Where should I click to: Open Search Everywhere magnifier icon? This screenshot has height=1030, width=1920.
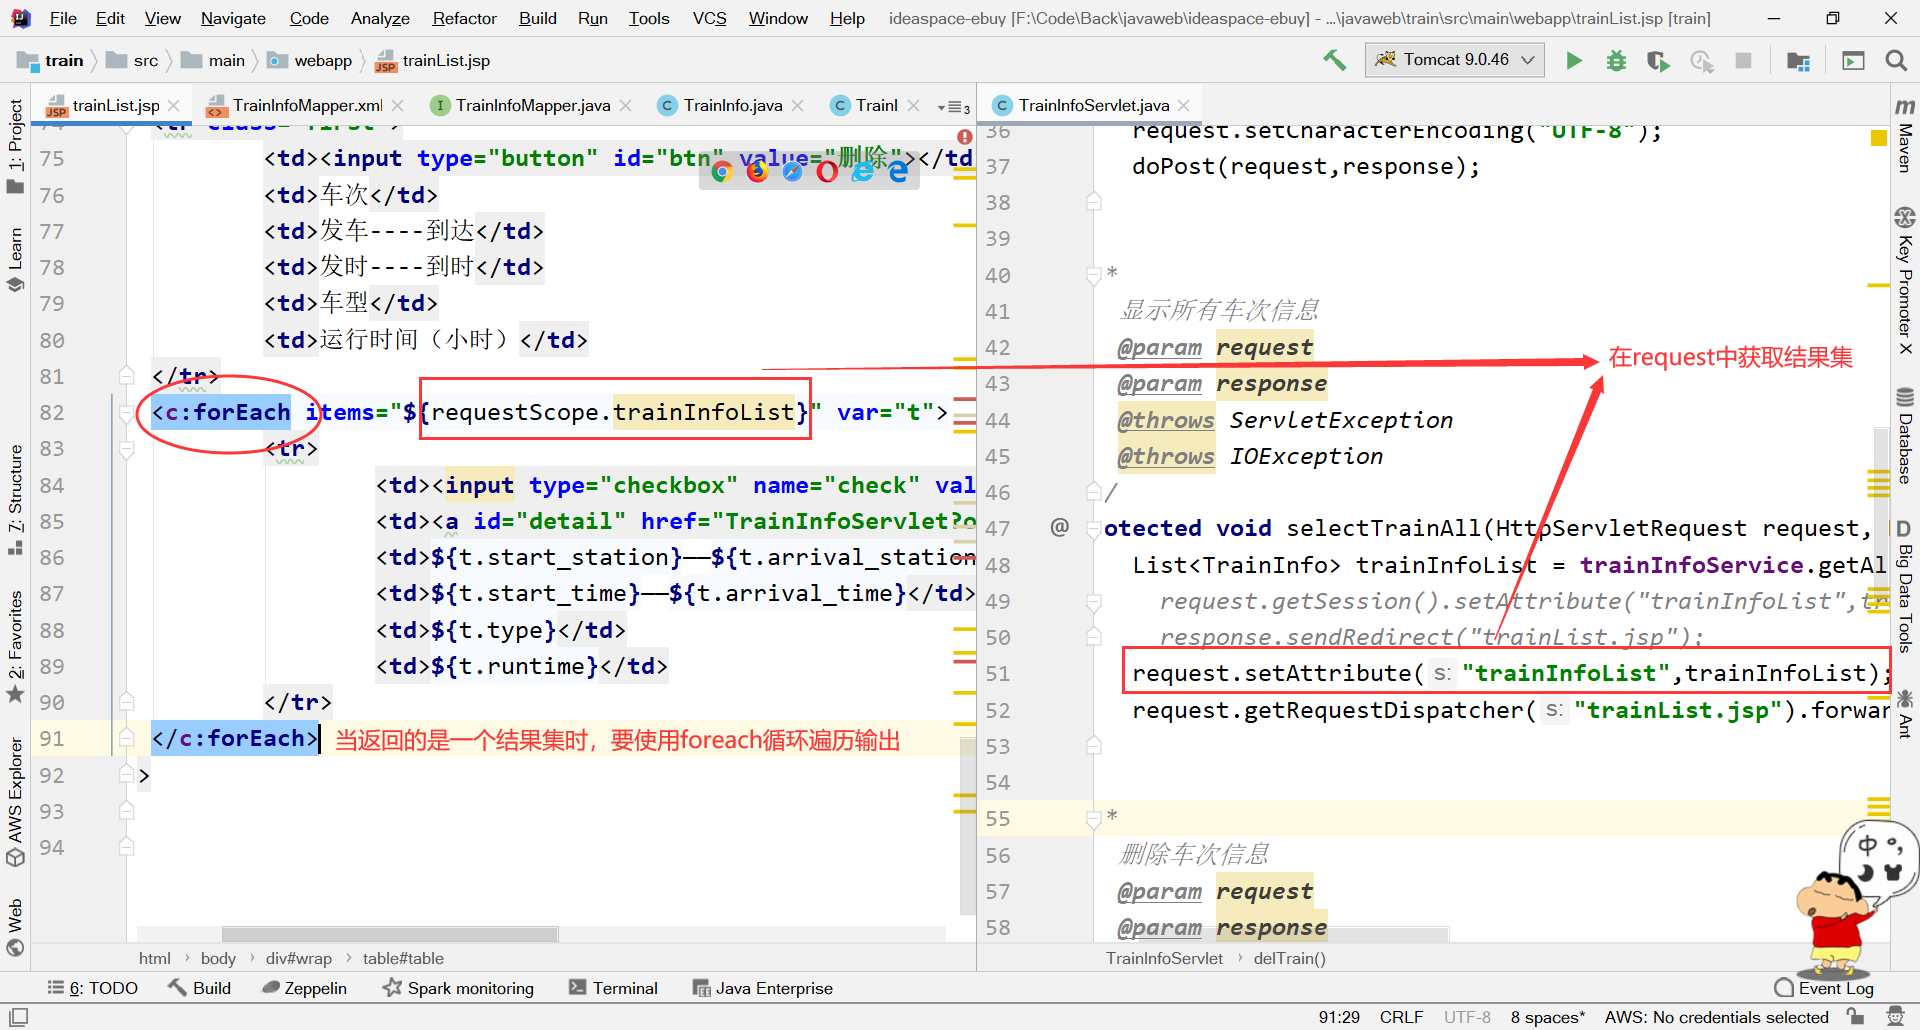coord(1895,61)
